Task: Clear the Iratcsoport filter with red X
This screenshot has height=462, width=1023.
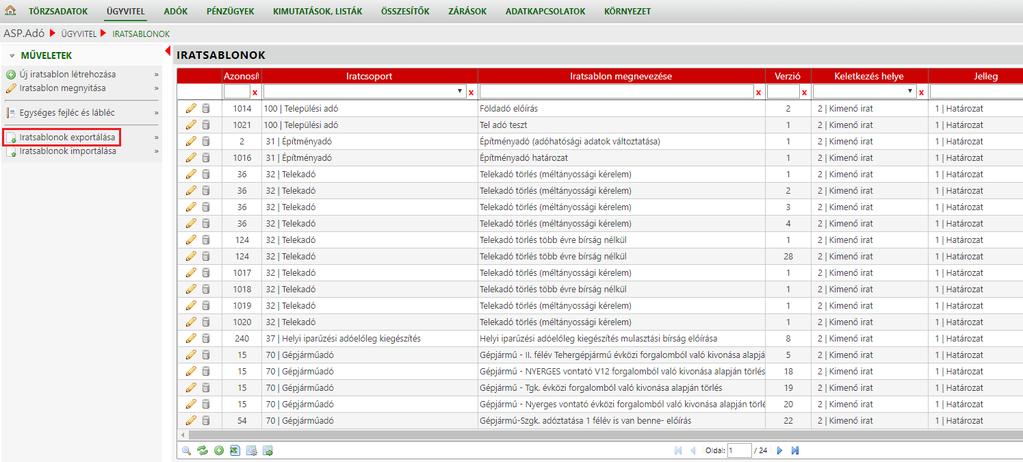Action: click(x=471, y=93)
